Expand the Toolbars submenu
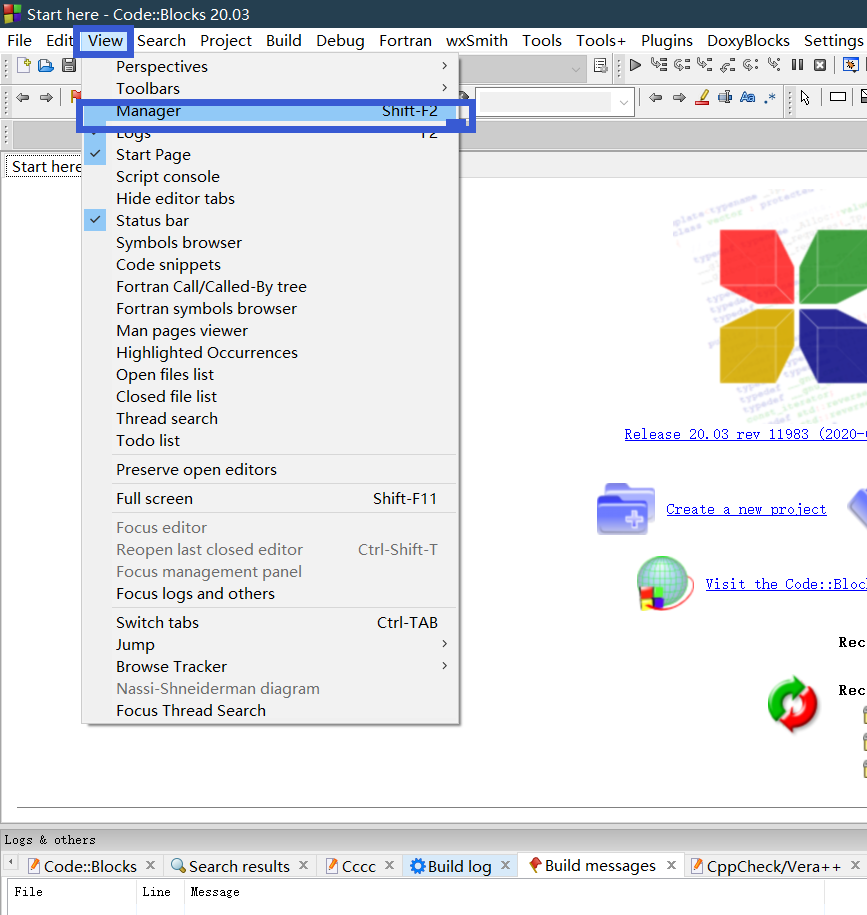 click(x=270, y=89)
